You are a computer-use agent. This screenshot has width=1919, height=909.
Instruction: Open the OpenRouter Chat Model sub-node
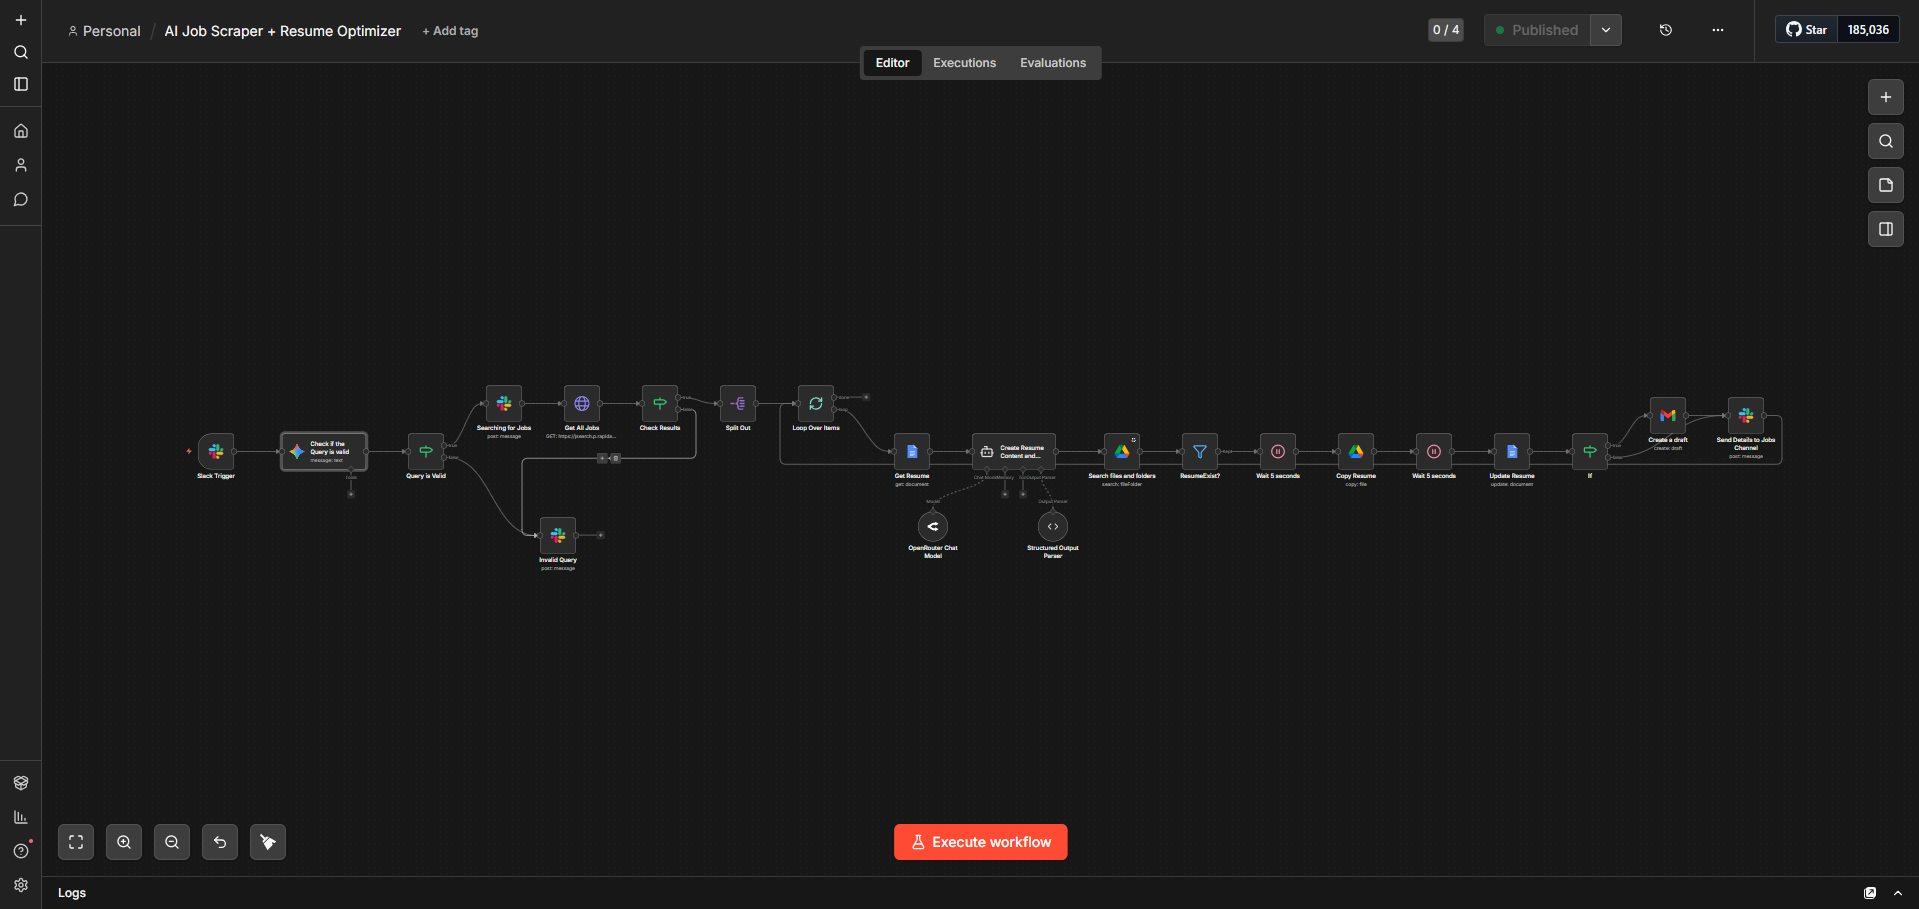point(933,527)
